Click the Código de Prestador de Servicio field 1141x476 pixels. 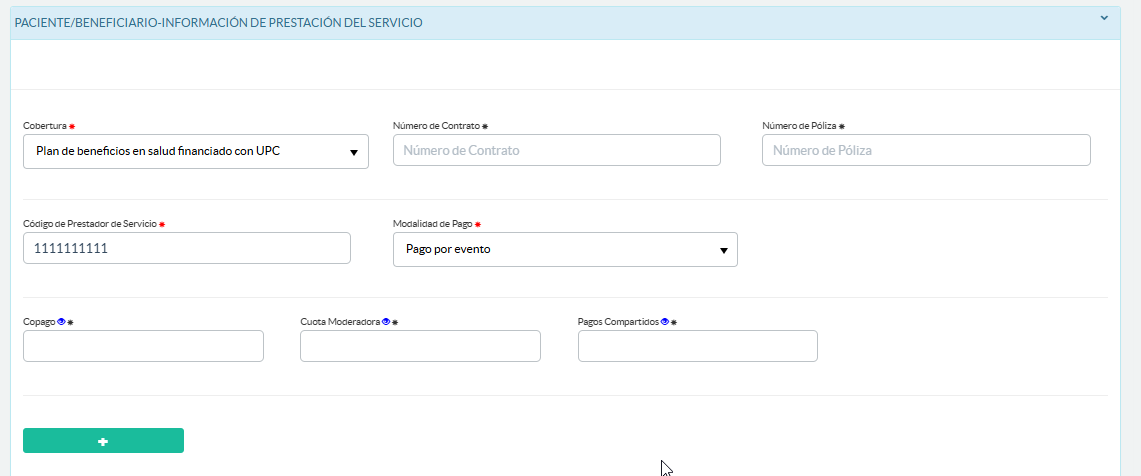pos(187,248)
